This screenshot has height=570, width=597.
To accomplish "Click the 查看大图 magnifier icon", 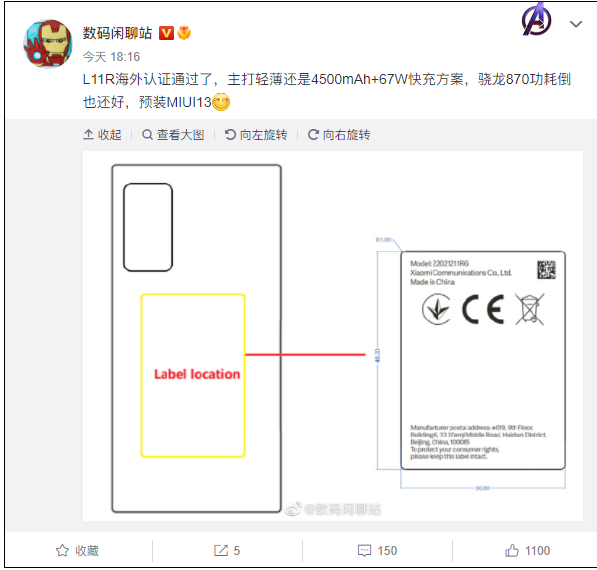I will (x=147, y=134).
